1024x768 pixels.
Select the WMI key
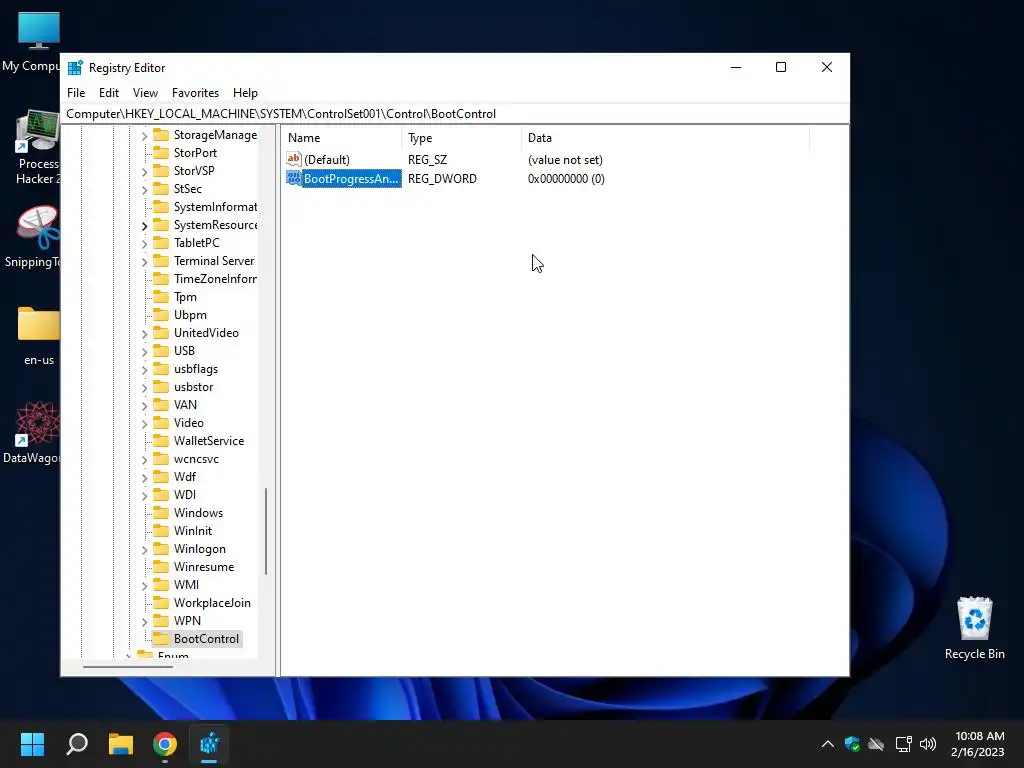tap(186, 585)
